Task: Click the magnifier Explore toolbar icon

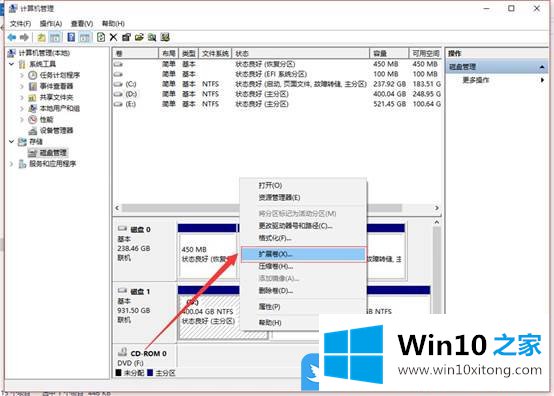Action: pyautogui.click(x=152, y=37)
